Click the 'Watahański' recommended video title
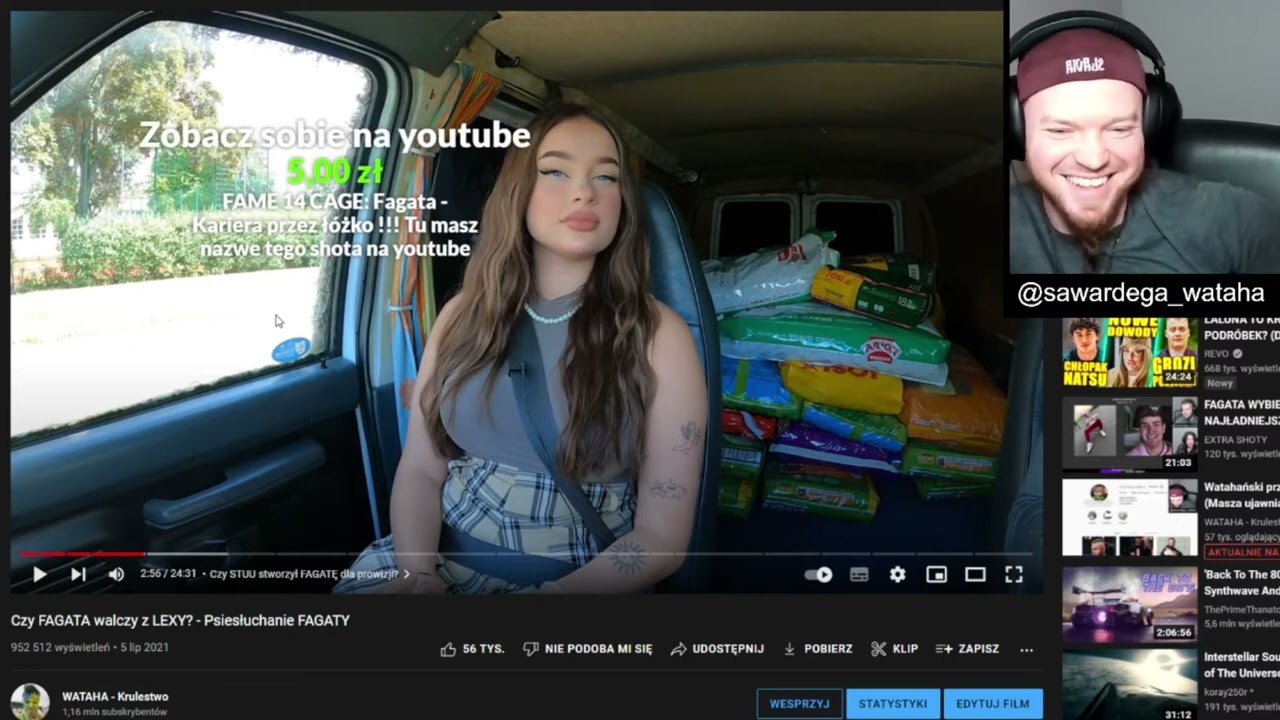The image size is (1280, 720). coord(1241,495)
